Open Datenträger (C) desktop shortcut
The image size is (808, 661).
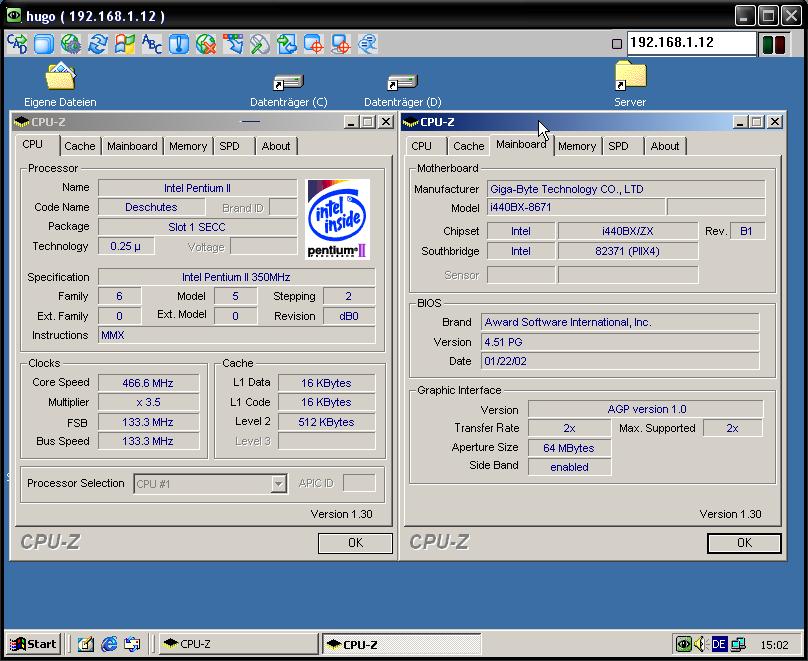(288, 84)
